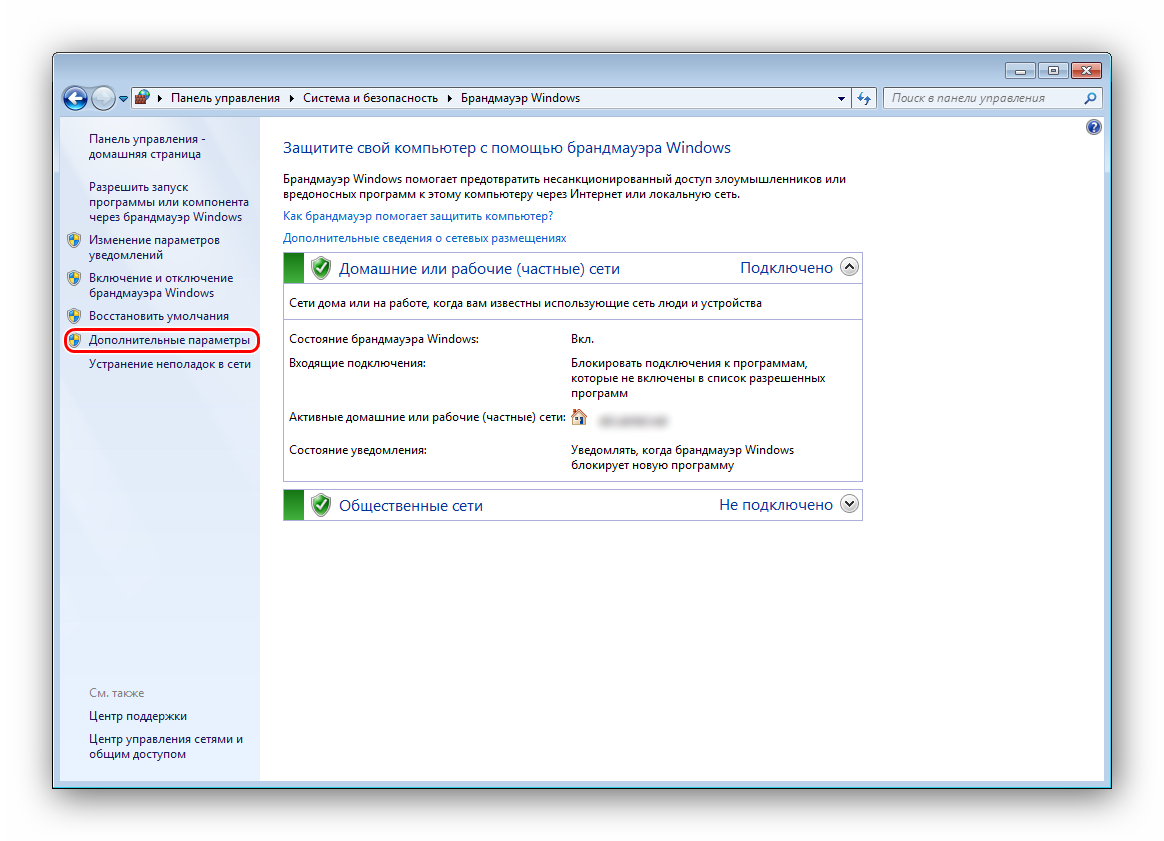
Task: Click 'Общественные сети' header text
Action: [411, 505]
